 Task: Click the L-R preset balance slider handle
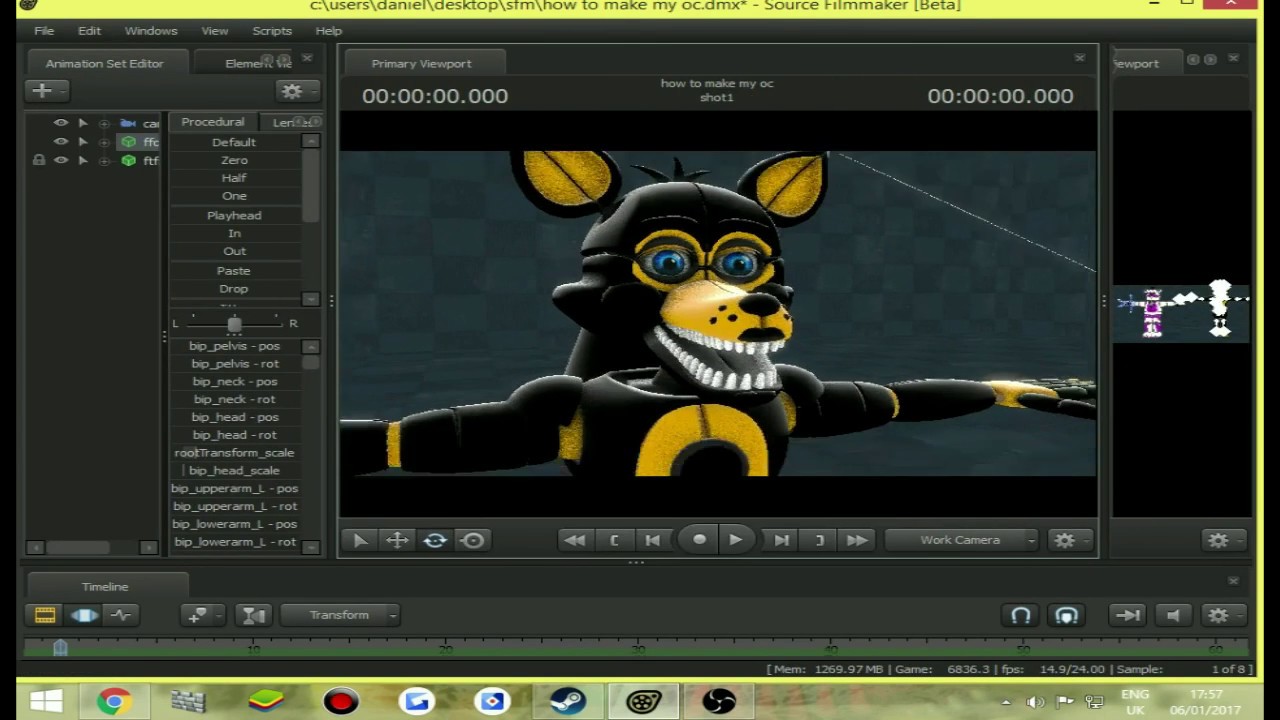click(234, 324)
